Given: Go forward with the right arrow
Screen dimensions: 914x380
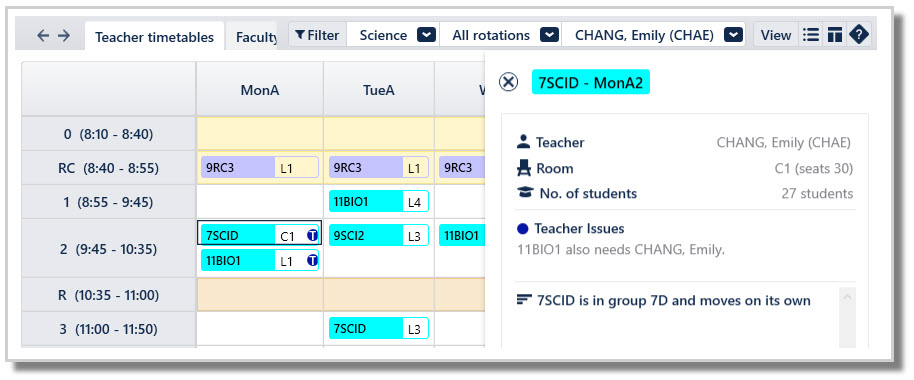Looking at the screenshot, I should click(x=64, y=36).
